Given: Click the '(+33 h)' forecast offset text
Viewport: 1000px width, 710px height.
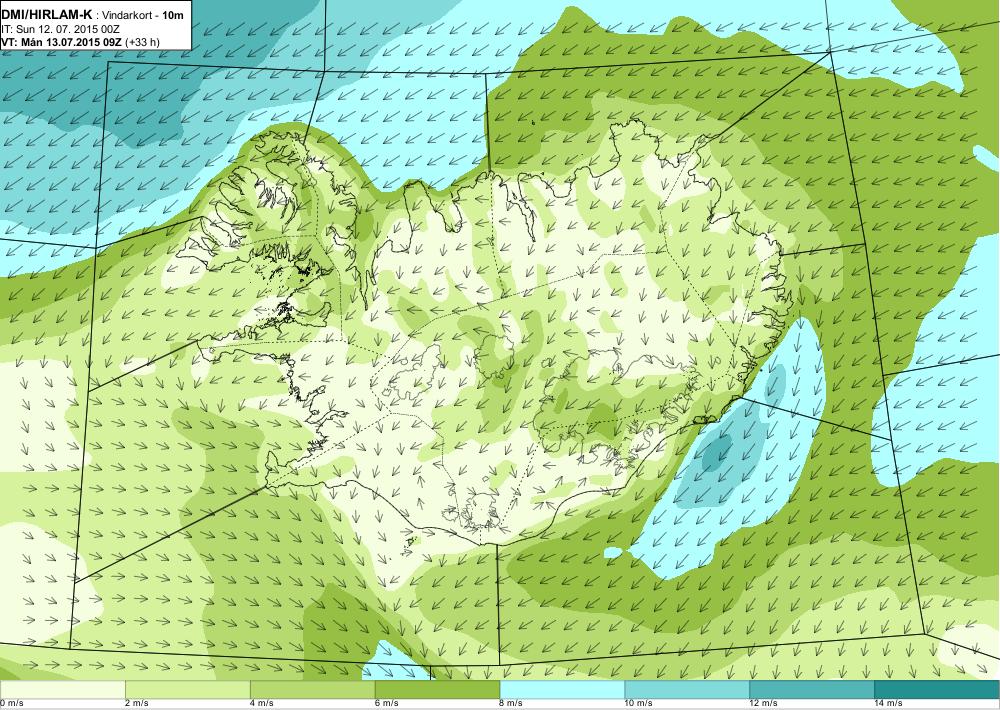Looking at the screenshot, I should pos(144,43).
